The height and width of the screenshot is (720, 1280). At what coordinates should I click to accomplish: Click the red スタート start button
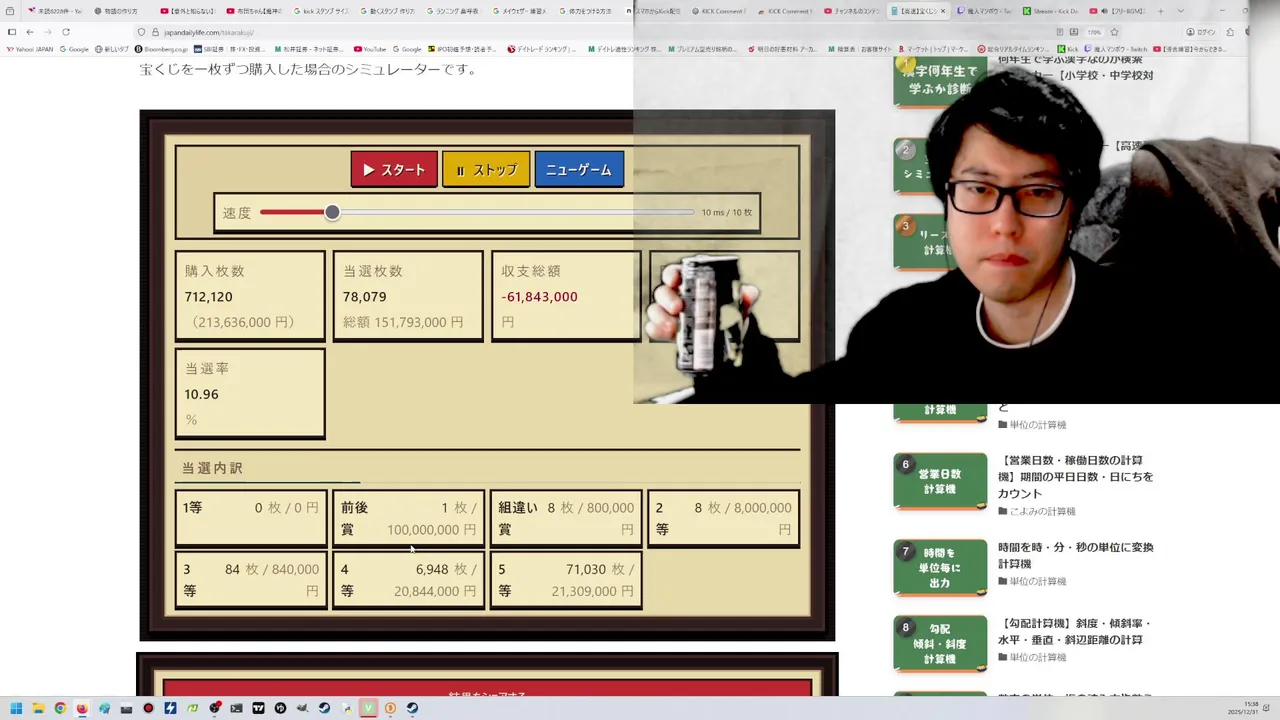[394, 170]
